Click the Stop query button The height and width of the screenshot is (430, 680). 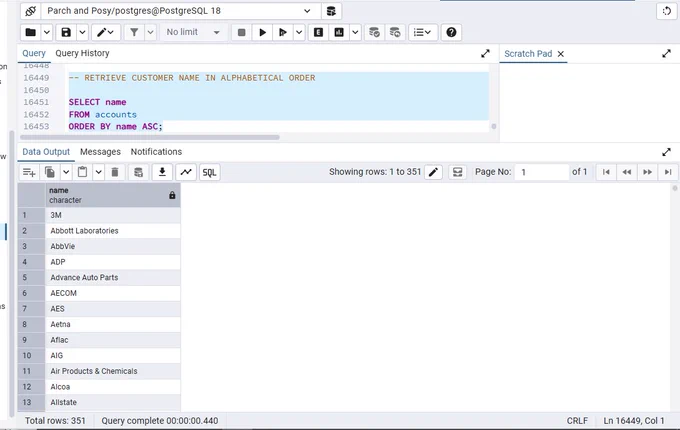tap(242, 32)
